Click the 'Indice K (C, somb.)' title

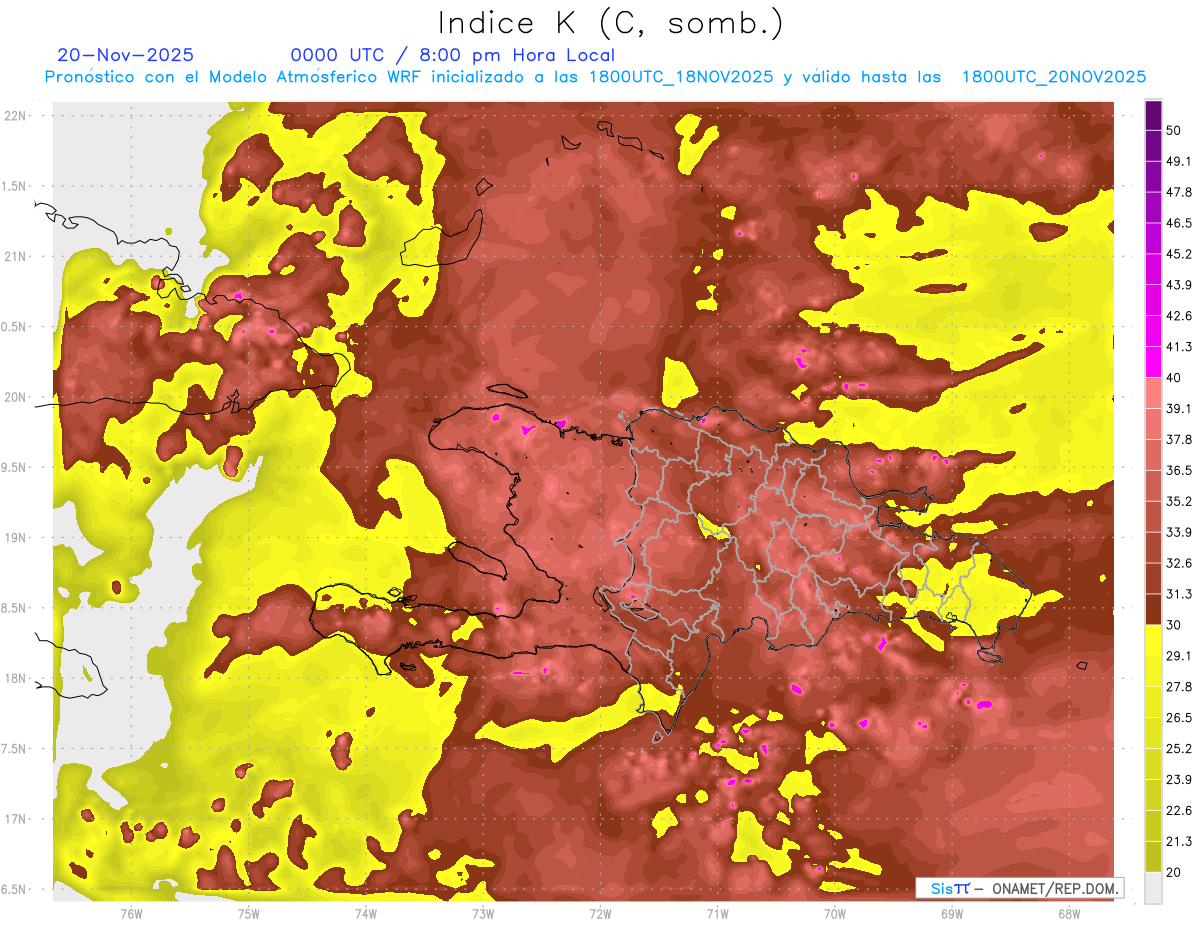tap(611, 22)
